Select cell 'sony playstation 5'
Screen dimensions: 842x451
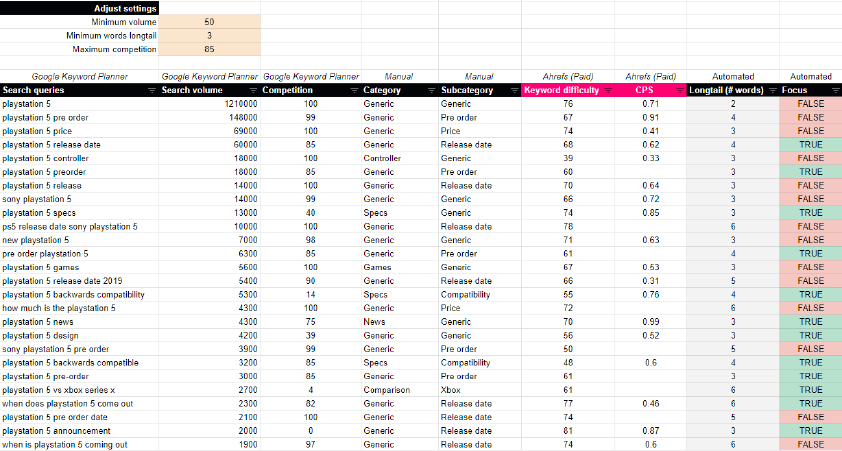[x=79, y=199]
